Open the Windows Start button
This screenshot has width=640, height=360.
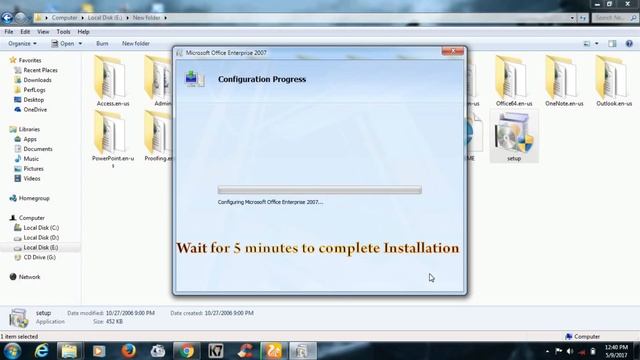[12, 351]
